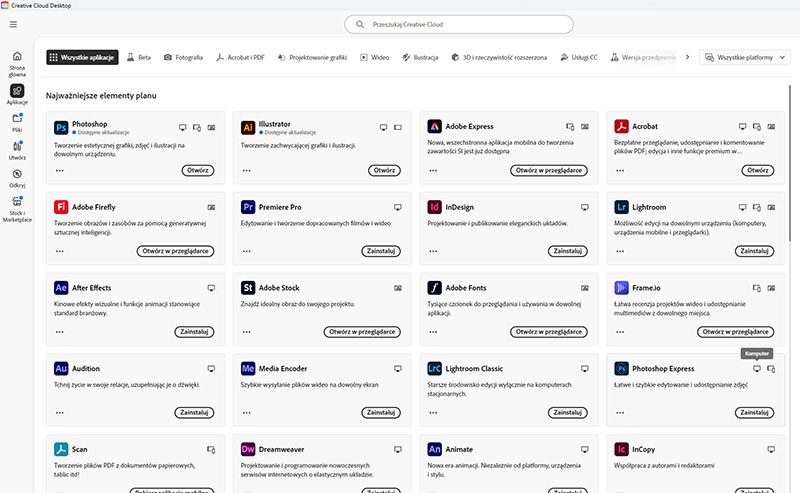Open Frame.io w przeglądarce
Viewport: 800px width, 493px height.
(736, 332)
